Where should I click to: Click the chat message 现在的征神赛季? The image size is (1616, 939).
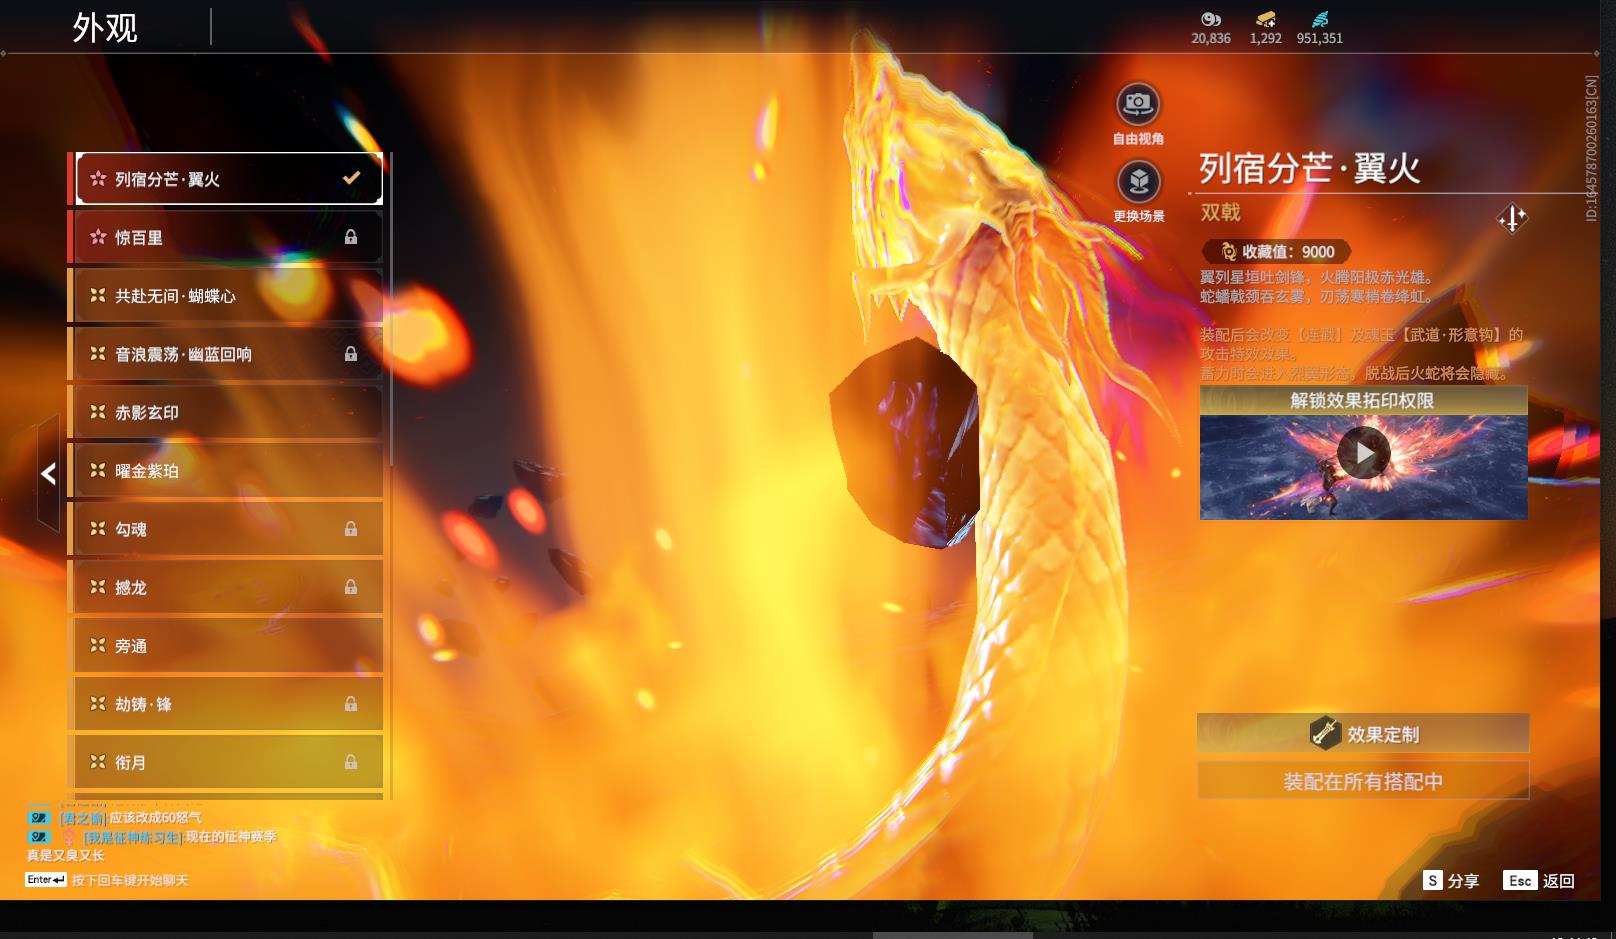pyautogui.click(x=231, y=837)
